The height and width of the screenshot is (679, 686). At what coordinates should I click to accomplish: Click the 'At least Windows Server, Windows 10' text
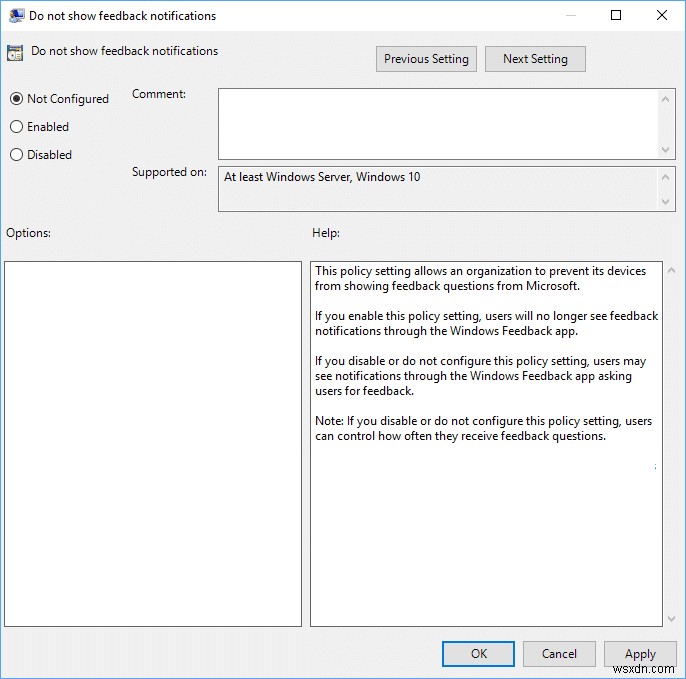(x=322, y=177)
